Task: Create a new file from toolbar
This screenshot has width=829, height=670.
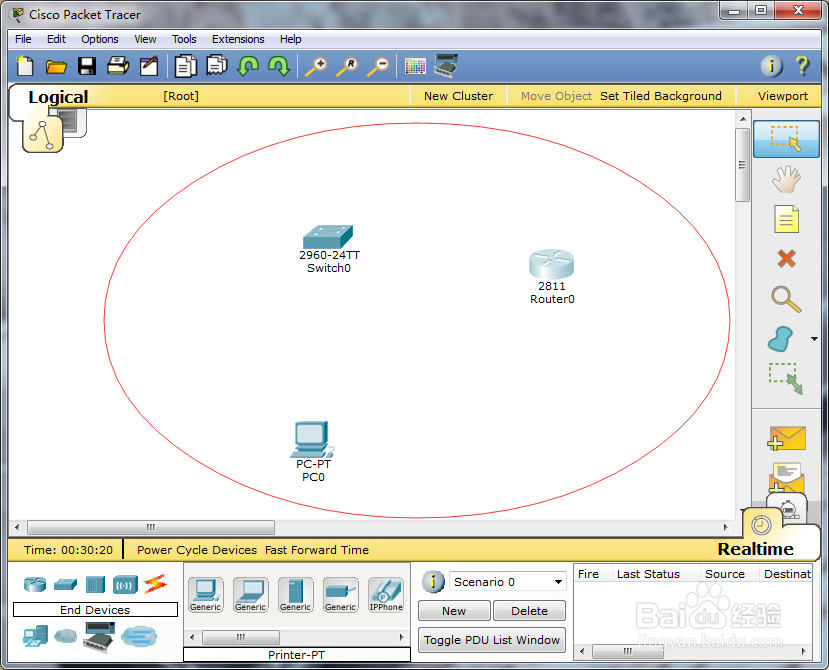Action: tap(25, 66)
